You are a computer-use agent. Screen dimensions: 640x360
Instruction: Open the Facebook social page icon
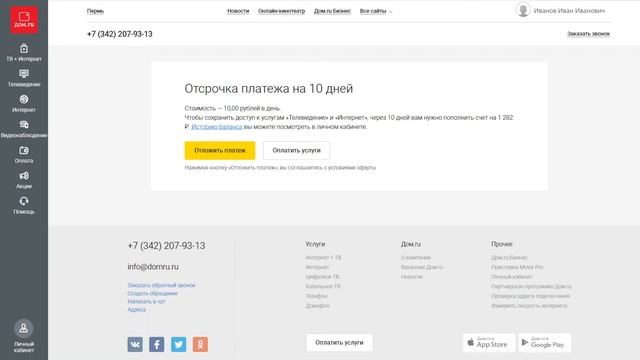[157, 344]
